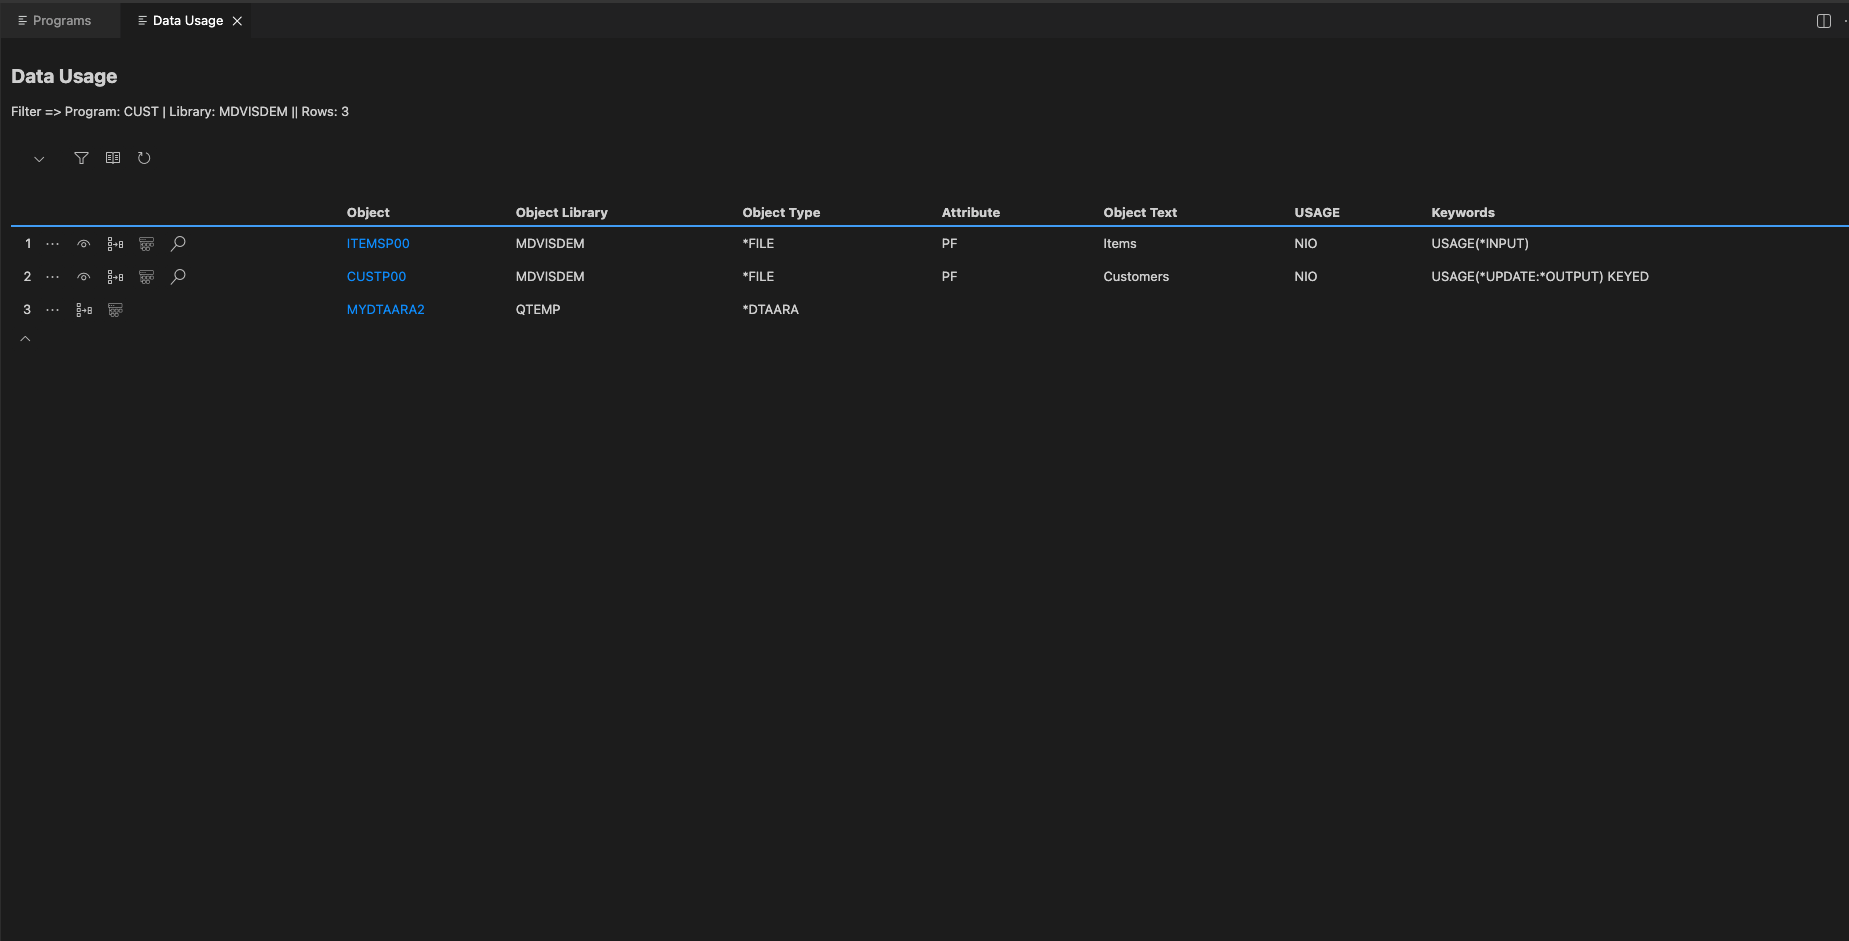Search CUSTP00 with magnifier icon
This screenshot has width=1849, height=941.
coord(178,277)
